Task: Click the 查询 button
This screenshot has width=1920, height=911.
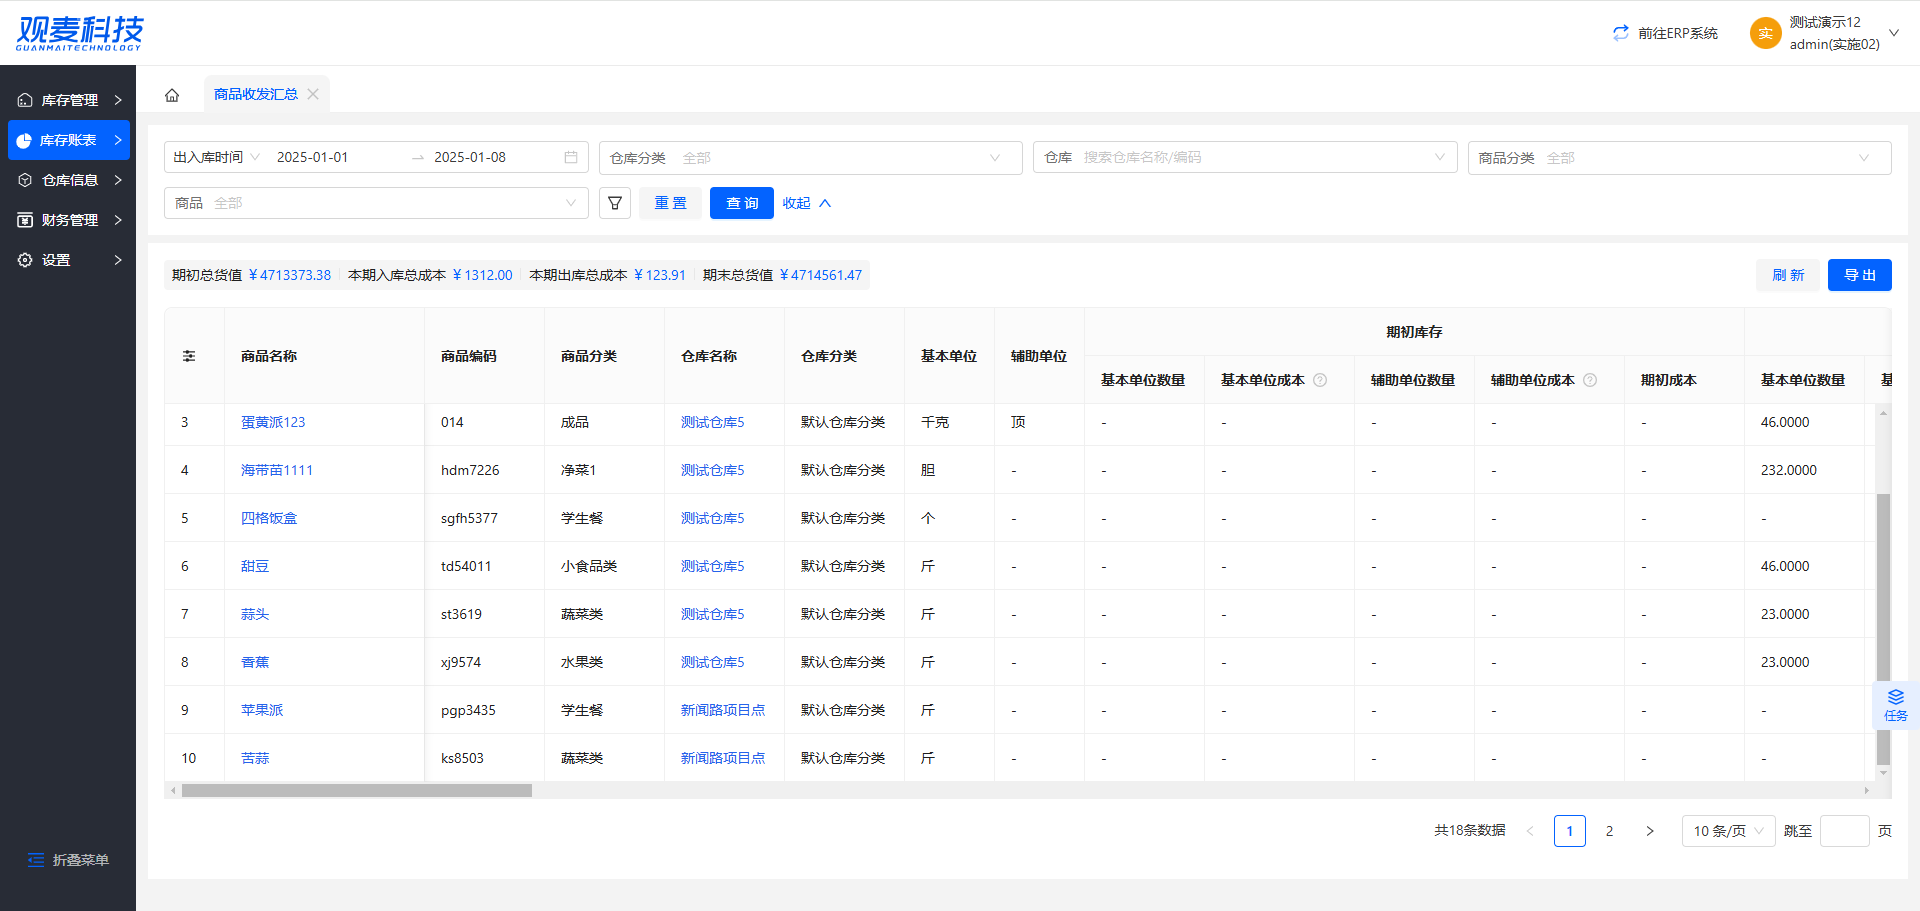Action: click(x=741, y=203)
